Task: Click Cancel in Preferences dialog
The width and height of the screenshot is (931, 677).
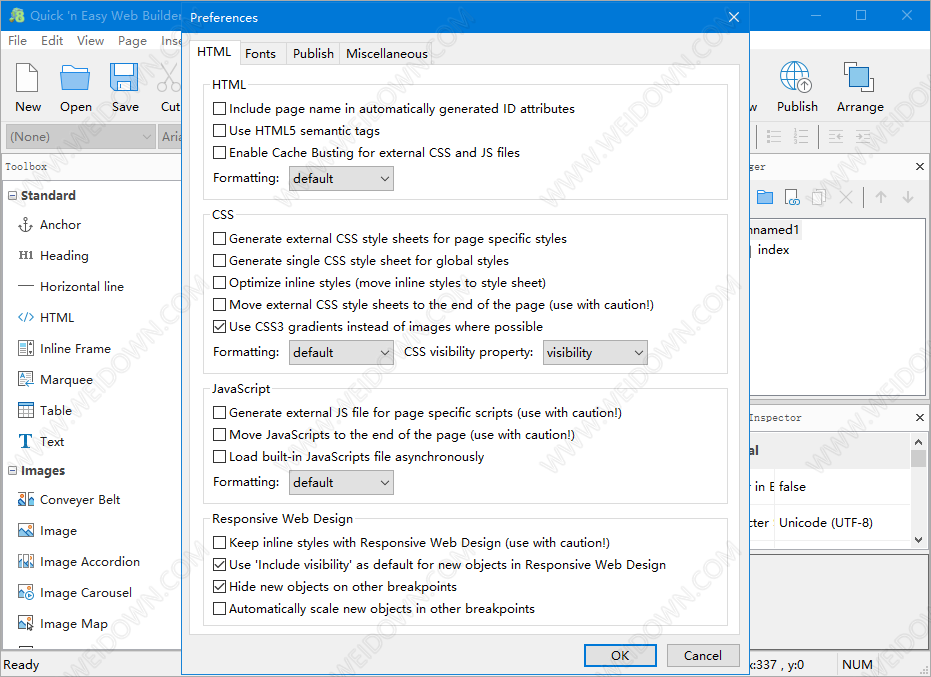Action: pos(703,656)
